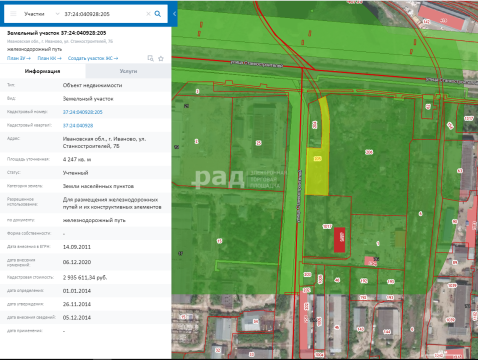478x360 pixels.
Task: Click the zoom-to-object icon beside star
Action: pos(151,58)
